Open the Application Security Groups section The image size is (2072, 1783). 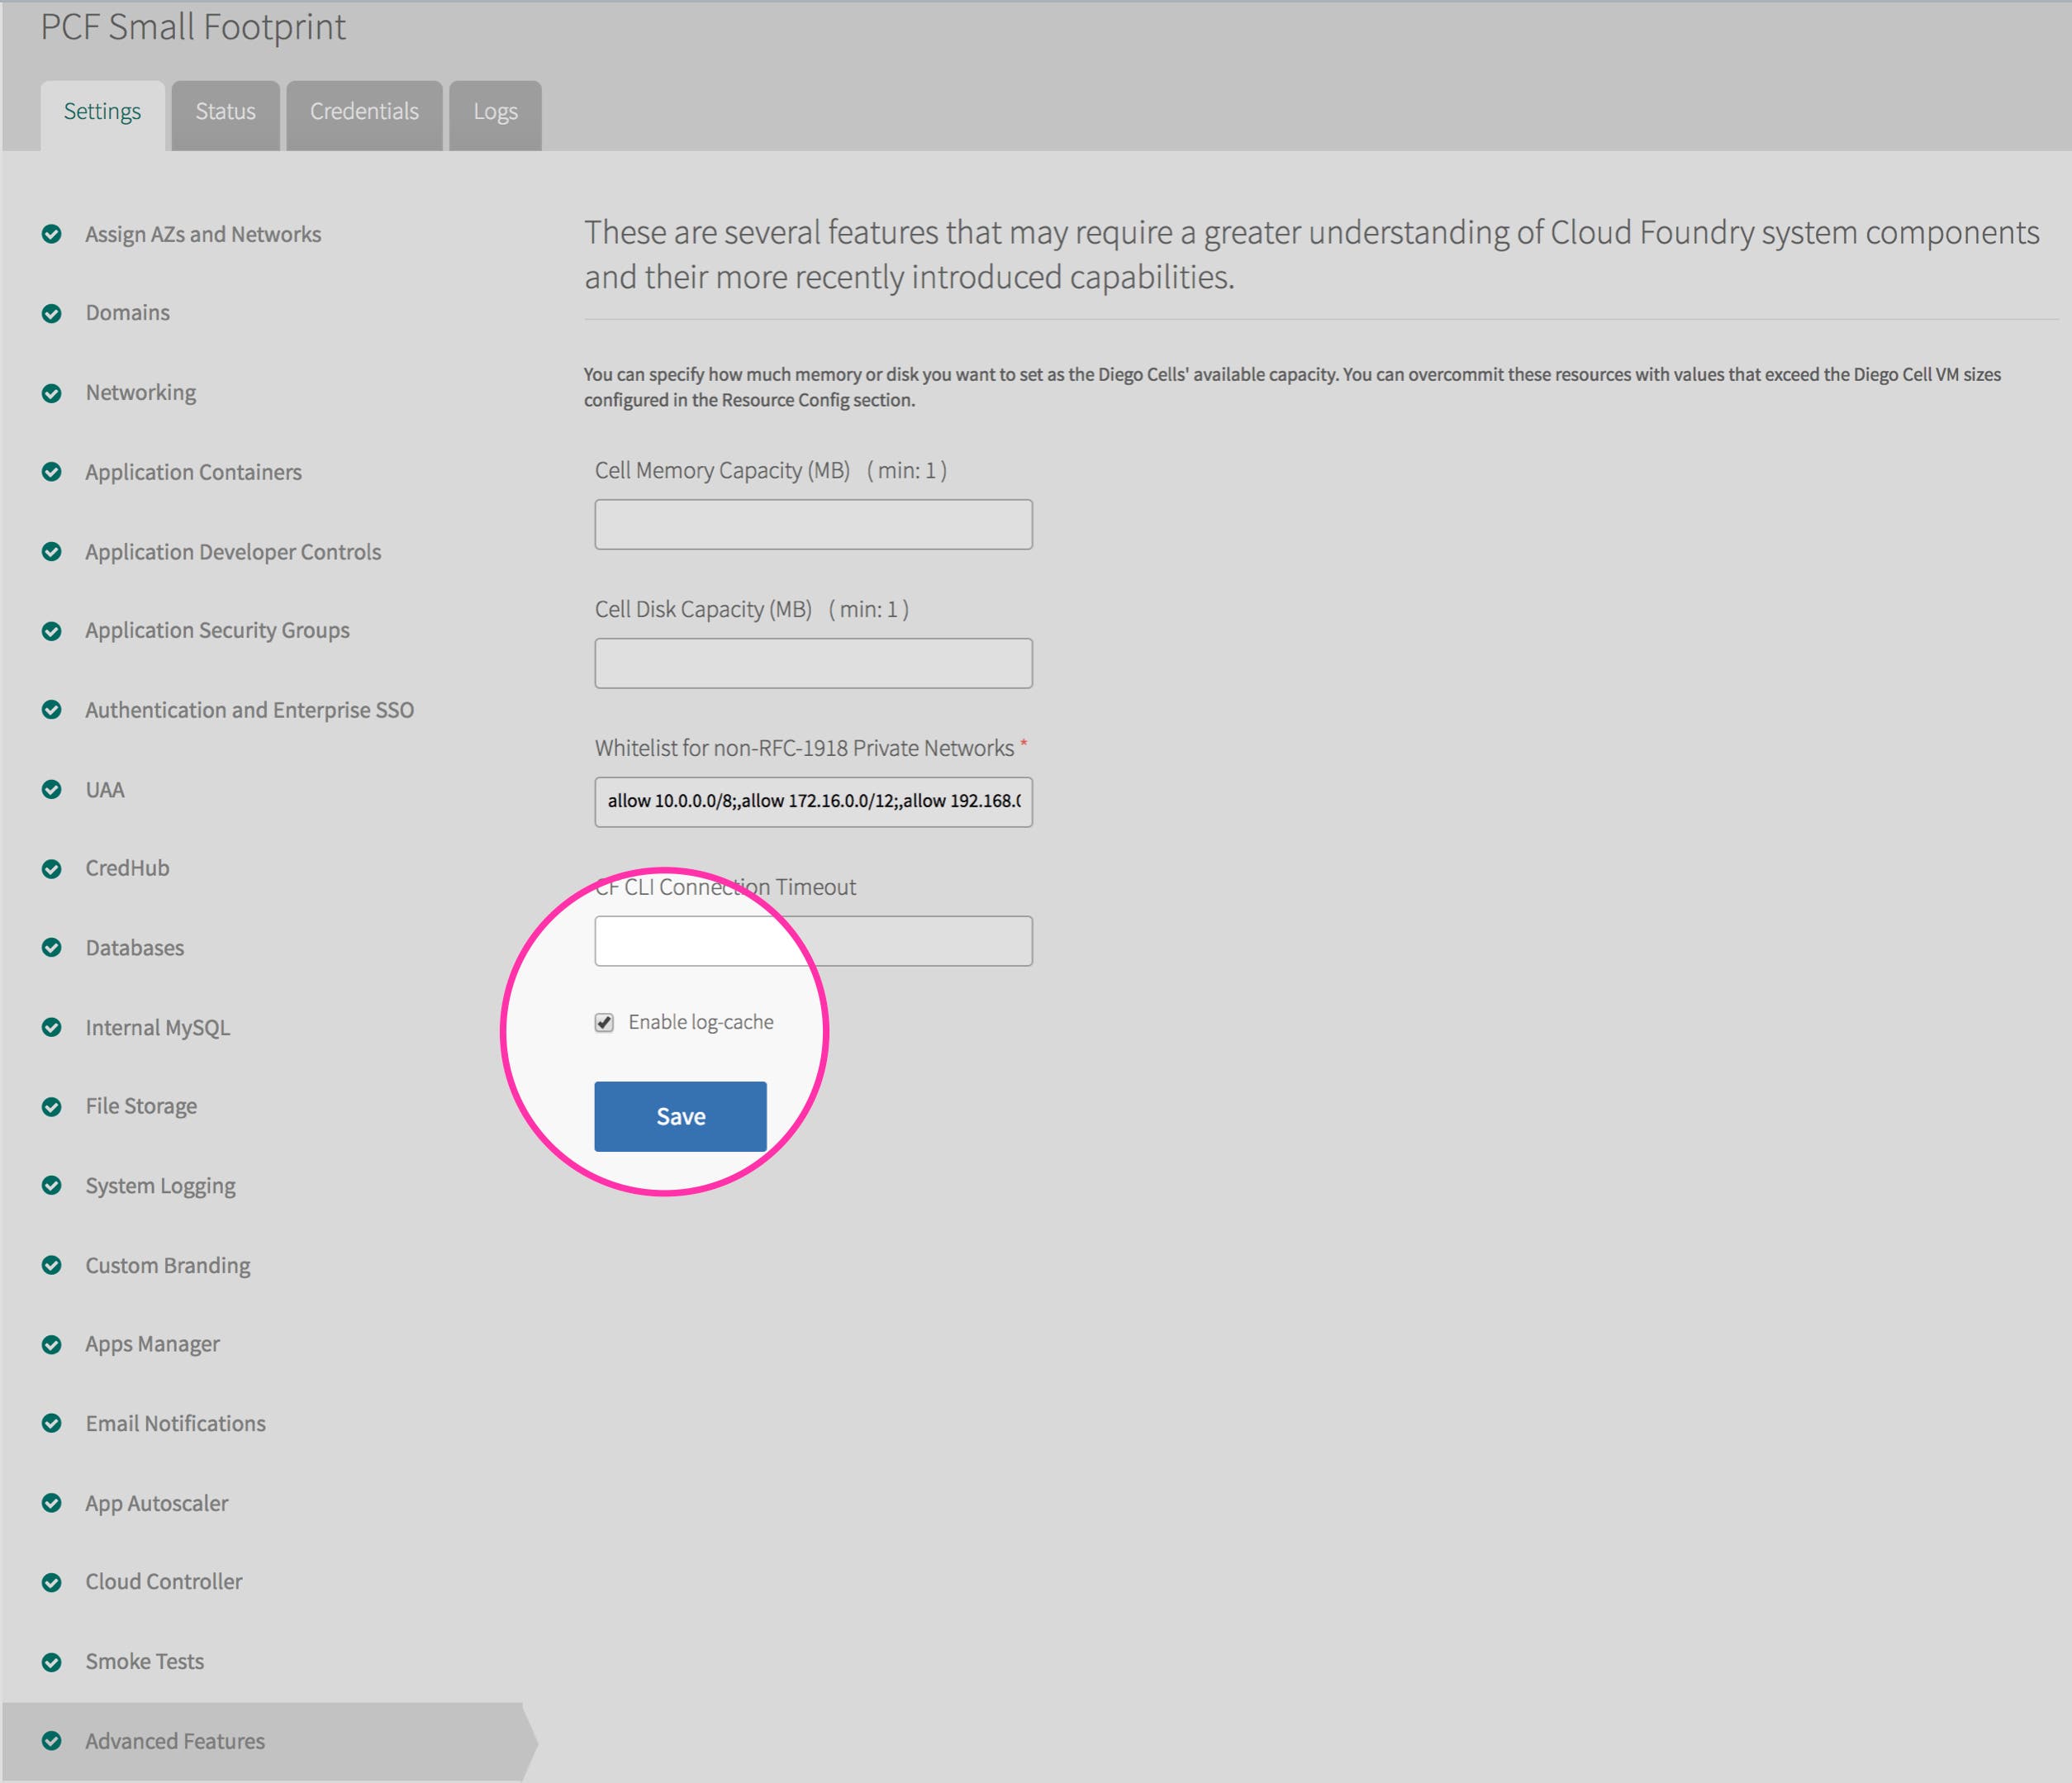click(216, 630)
